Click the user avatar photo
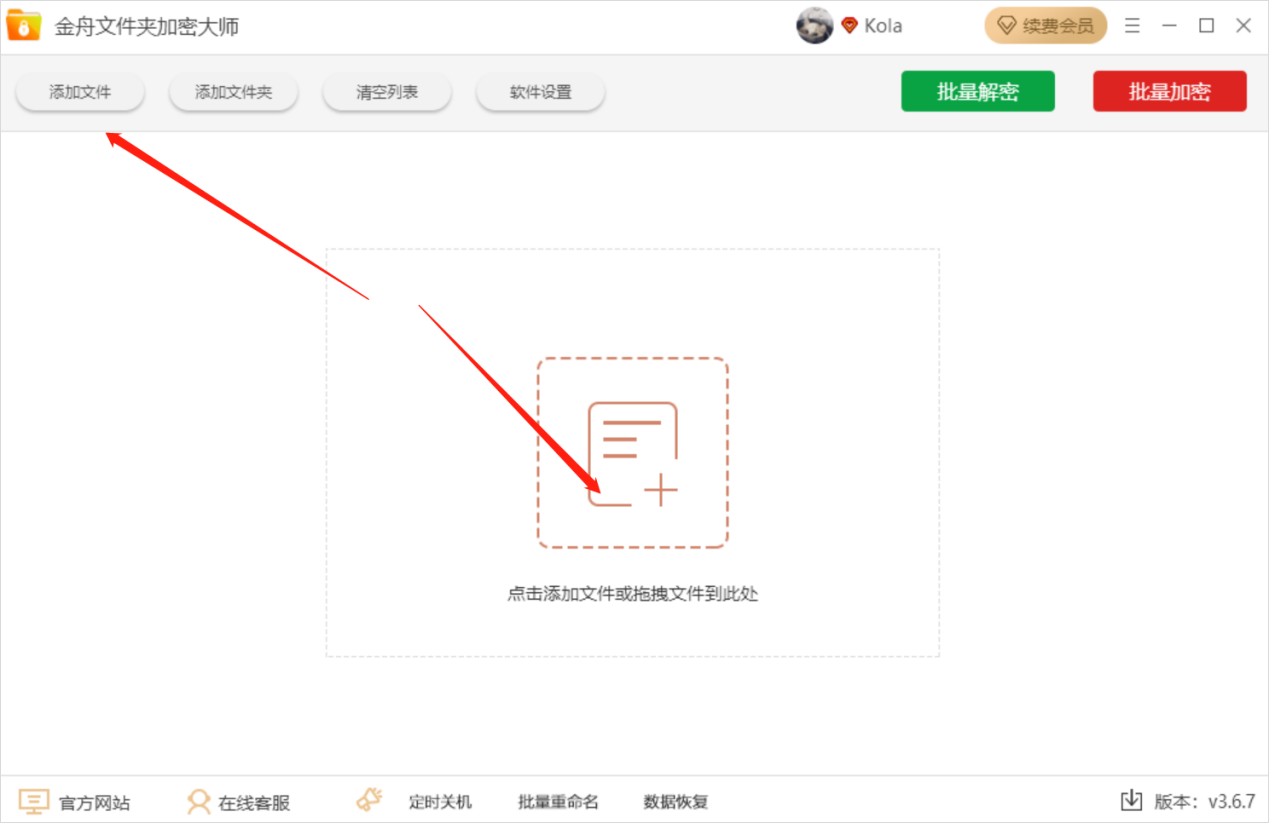Viewport: 1269px width, 823px height. point(815,25)
